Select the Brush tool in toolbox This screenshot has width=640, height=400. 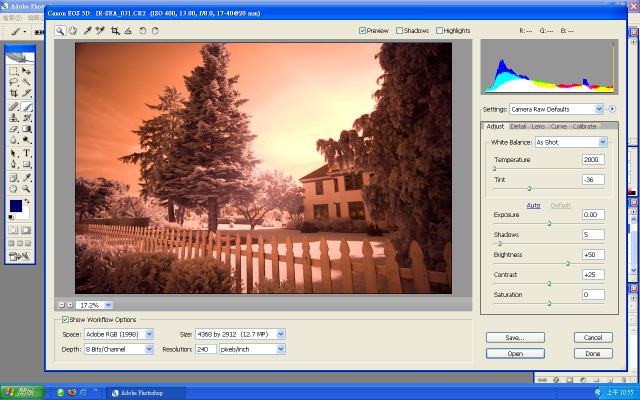(x=26, y=107)
